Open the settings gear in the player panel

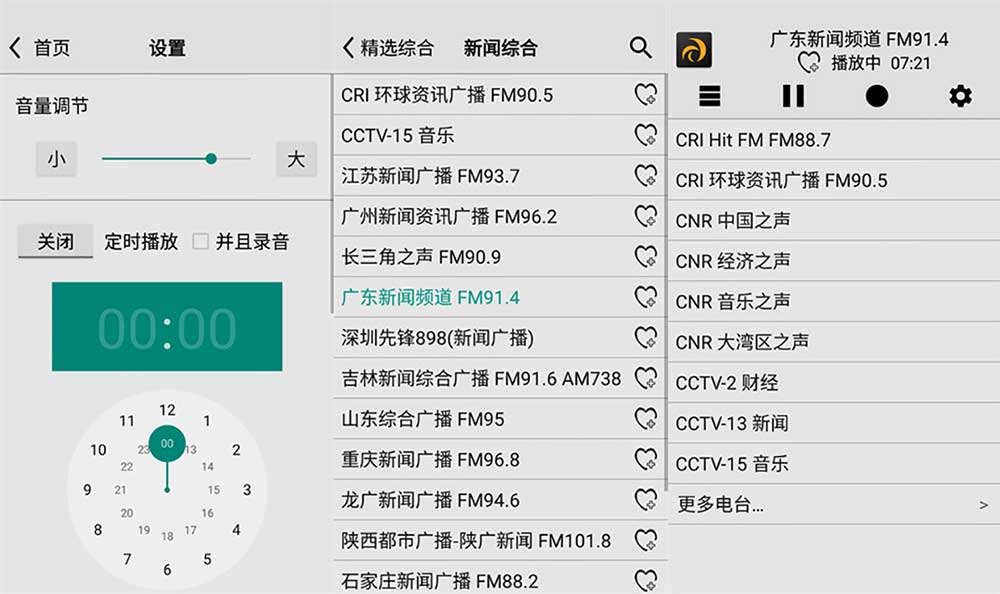[959, 96]
